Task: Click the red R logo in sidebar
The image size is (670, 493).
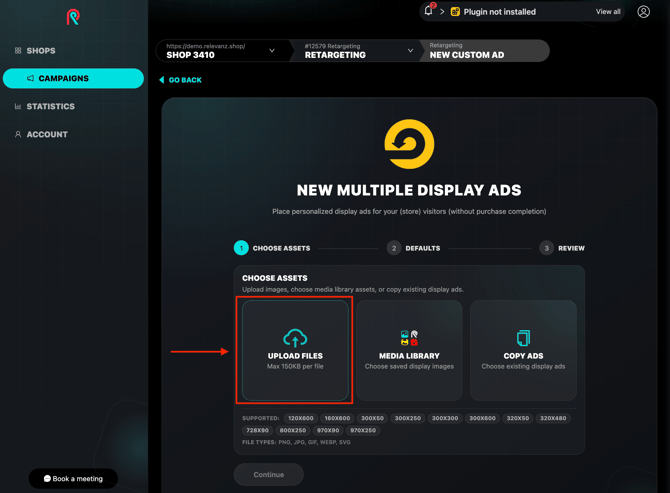Action: [x=73, y=17]
